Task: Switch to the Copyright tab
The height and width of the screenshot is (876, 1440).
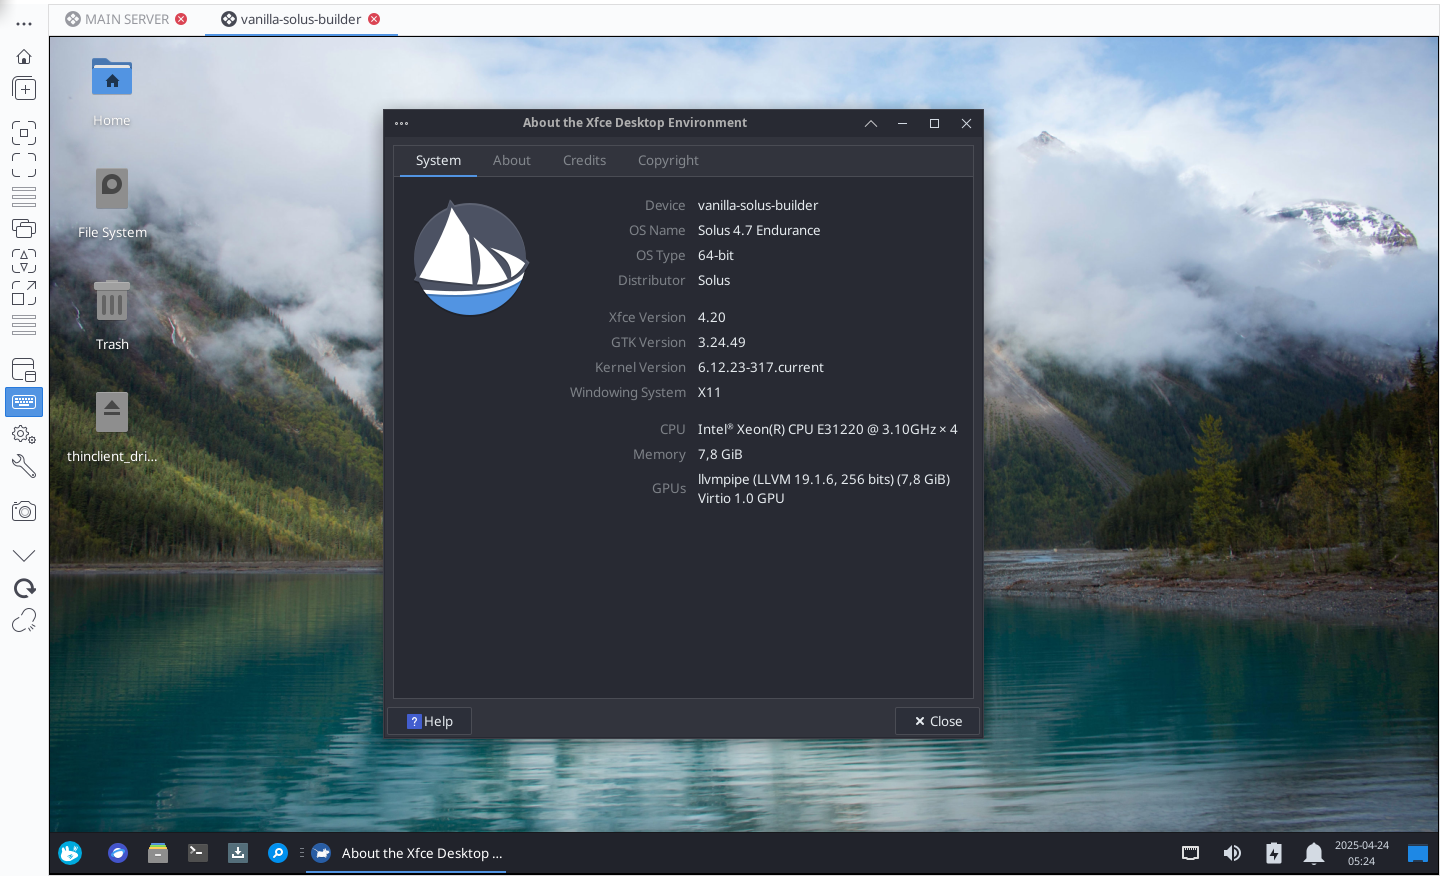Action: coord(668,160)
